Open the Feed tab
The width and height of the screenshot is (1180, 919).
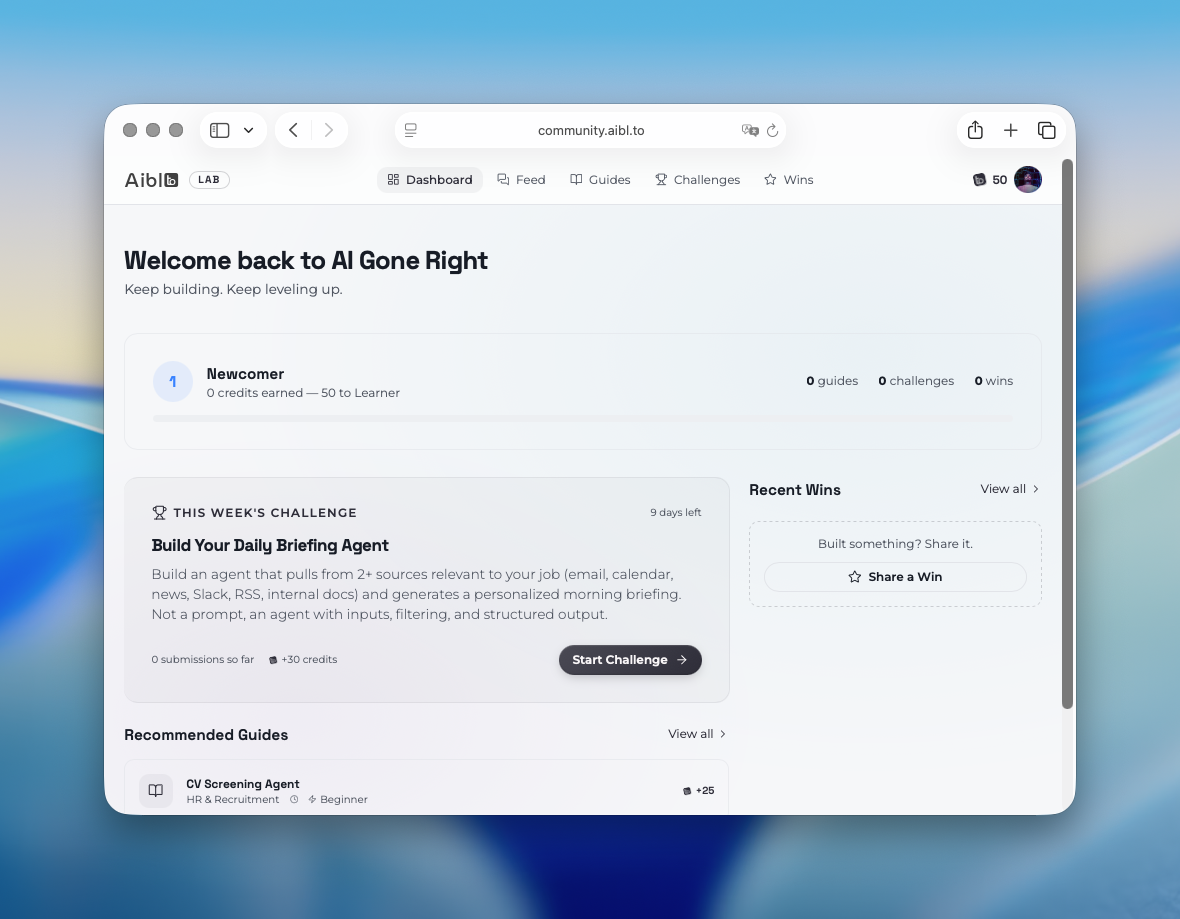coord(521,180)
